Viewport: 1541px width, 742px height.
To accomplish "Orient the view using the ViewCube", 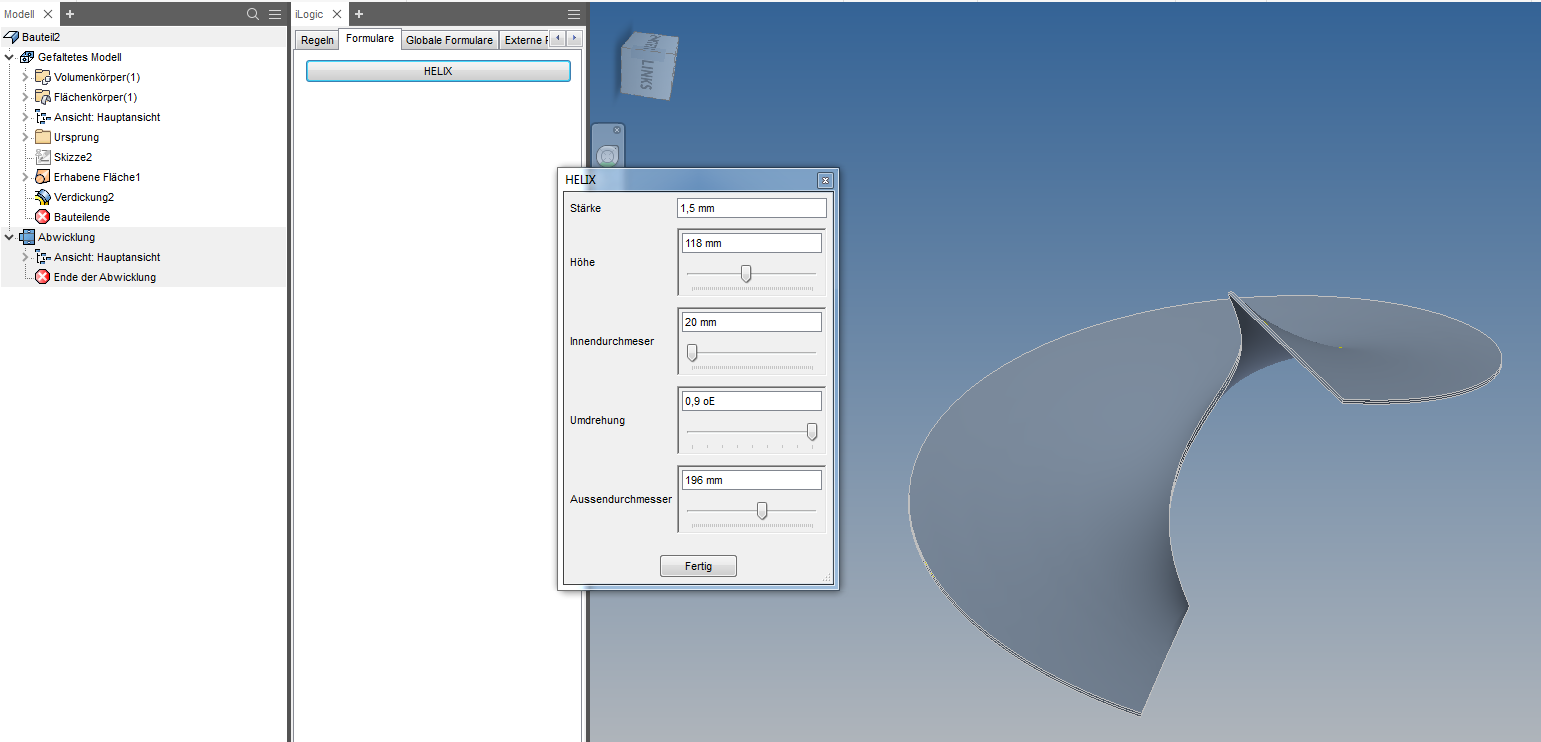I will click(x=648, y=64).
